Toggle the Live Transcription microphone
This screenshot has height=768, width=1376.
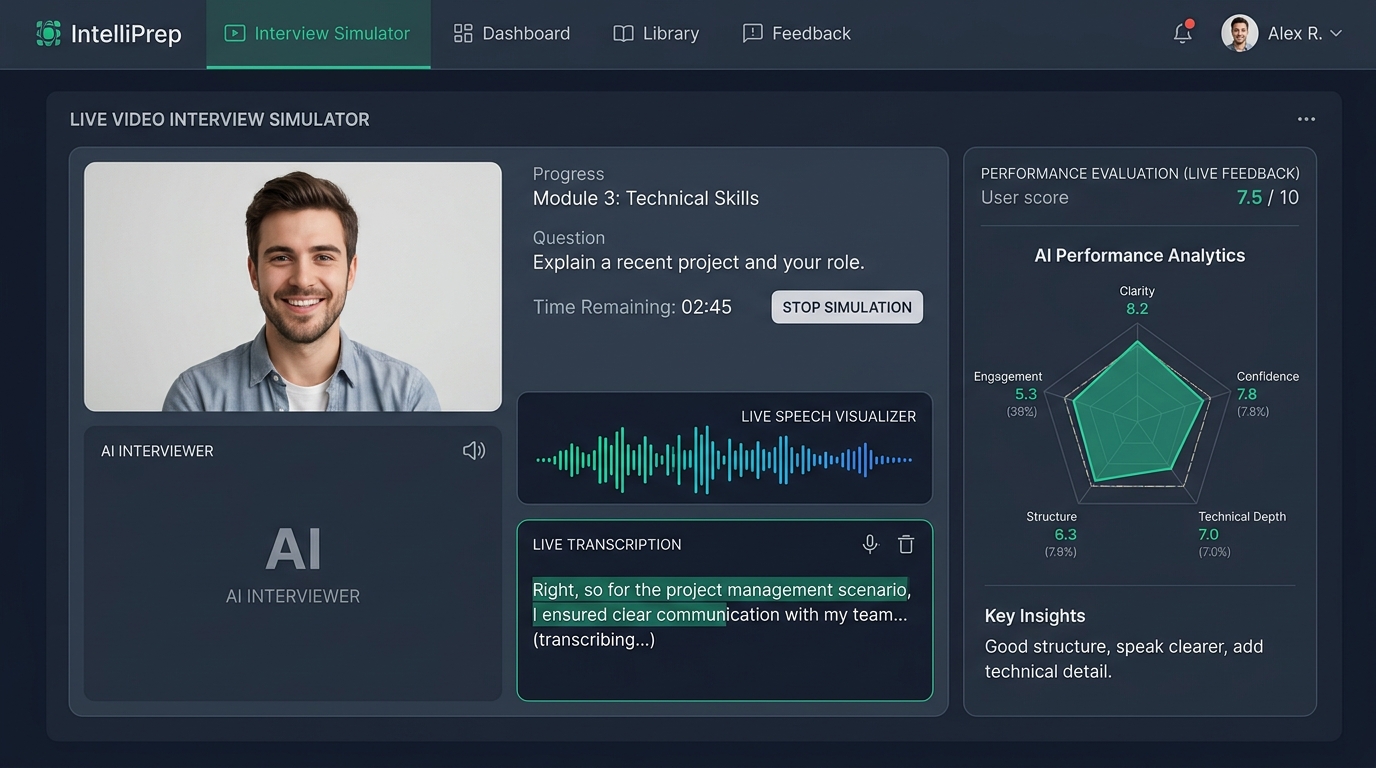pos(870,544)
